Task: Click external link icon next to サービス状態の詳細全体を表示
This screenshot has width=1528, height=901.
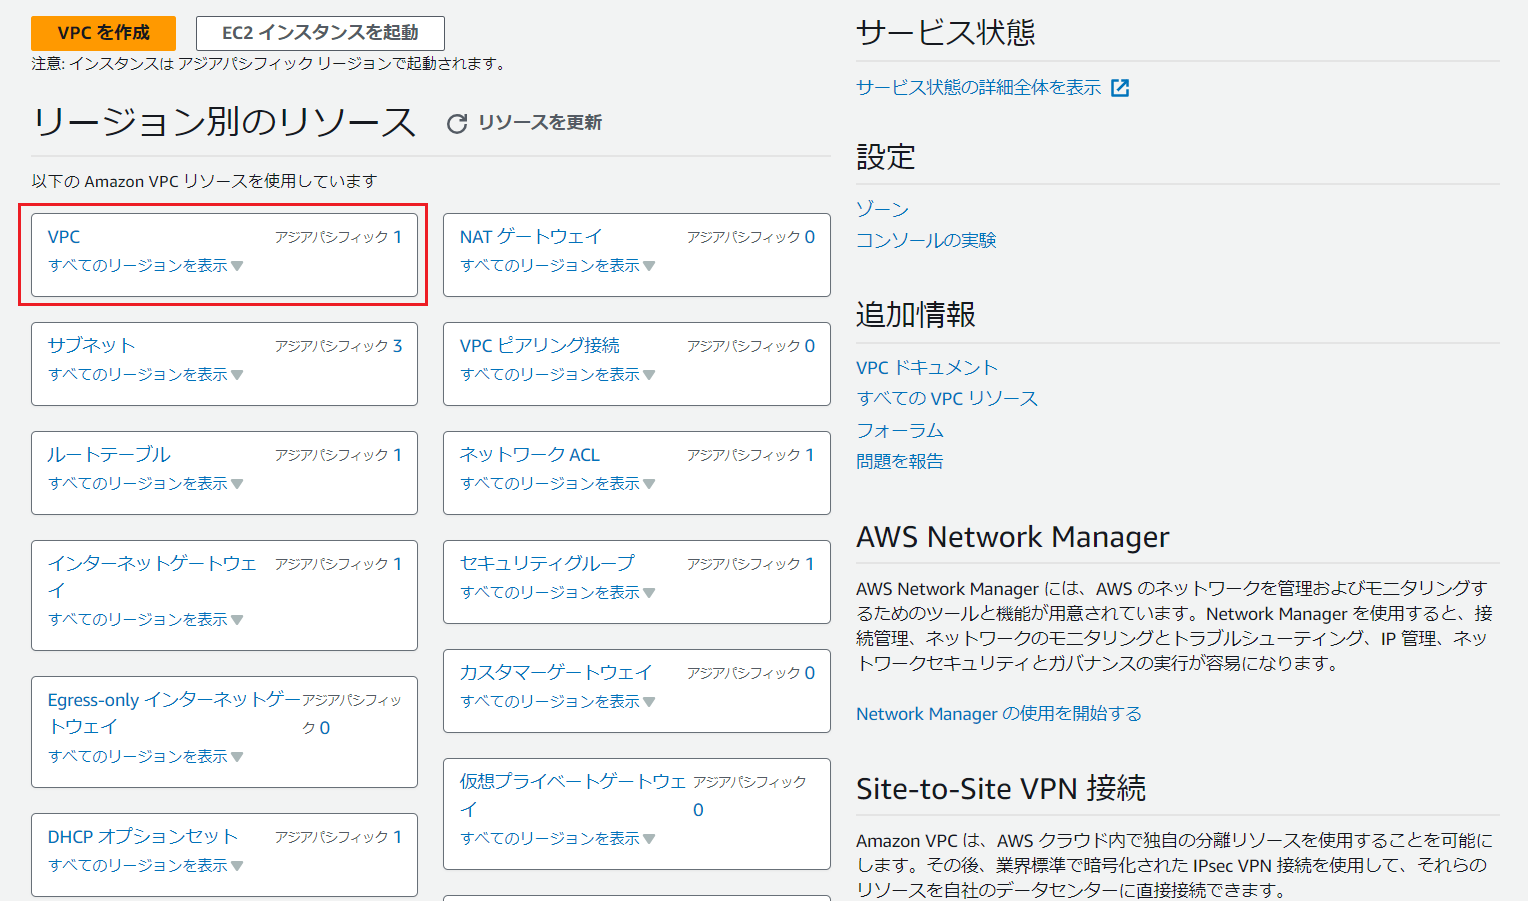Action: point(1120,88)
